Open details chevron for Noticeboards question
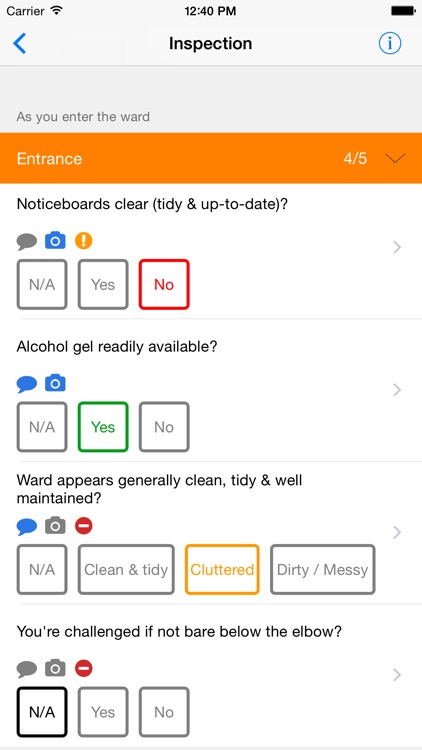The width and height of the screenshot is (422, 750). [397, 247]
